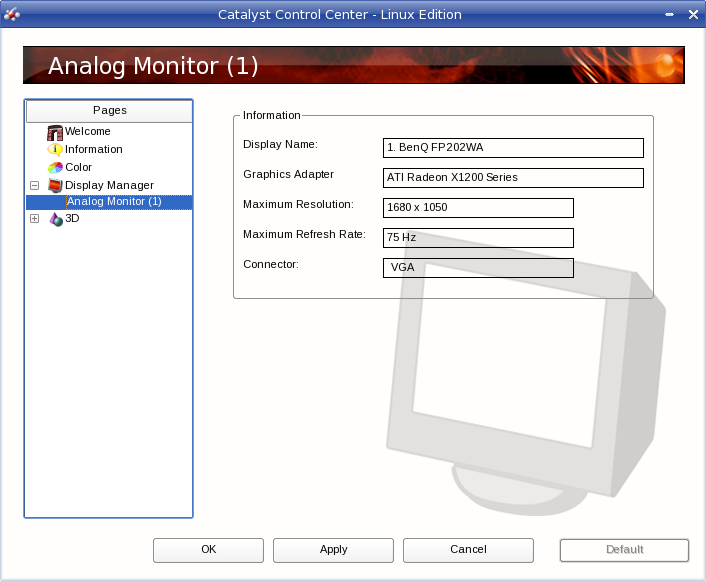Collapse the Display Manager tree node
The width and height of the screenshot is (706, 581).
(34, 186)
